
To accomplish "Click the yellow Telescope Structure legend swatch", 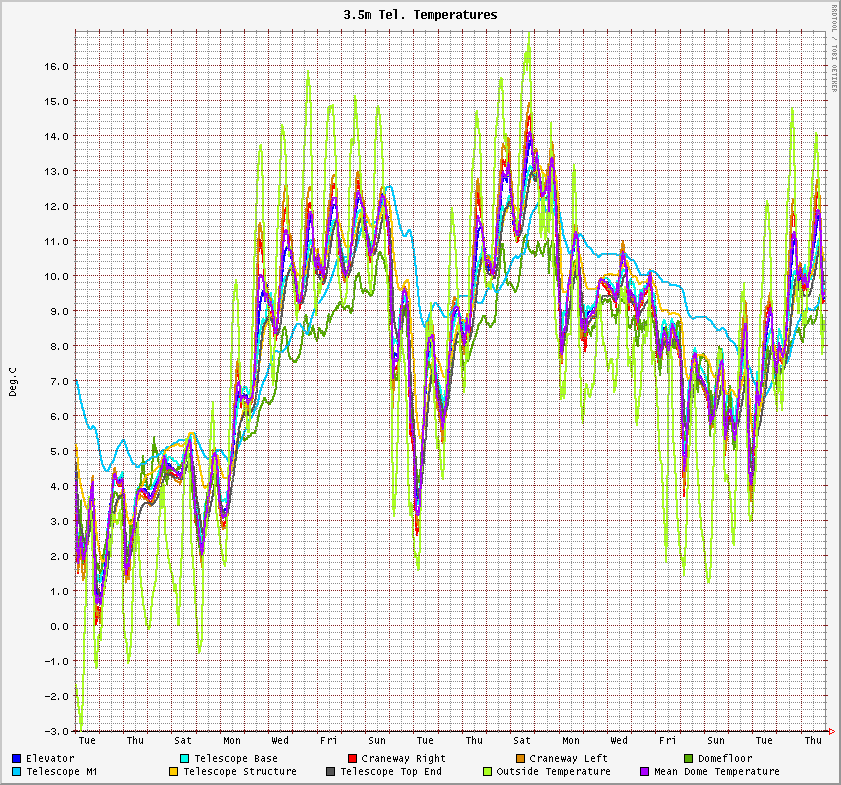I will [174, 772].
